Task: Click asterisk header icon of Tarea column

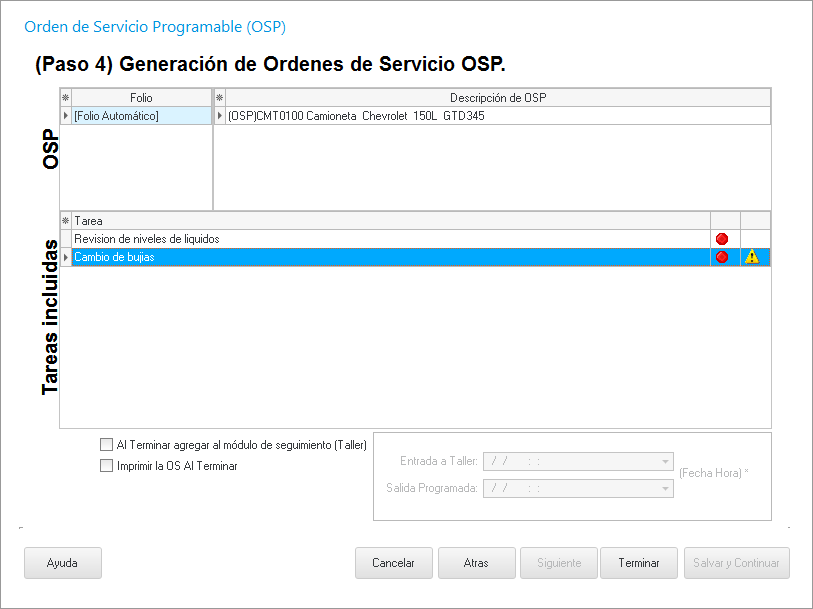Action: tap(66, 221)
